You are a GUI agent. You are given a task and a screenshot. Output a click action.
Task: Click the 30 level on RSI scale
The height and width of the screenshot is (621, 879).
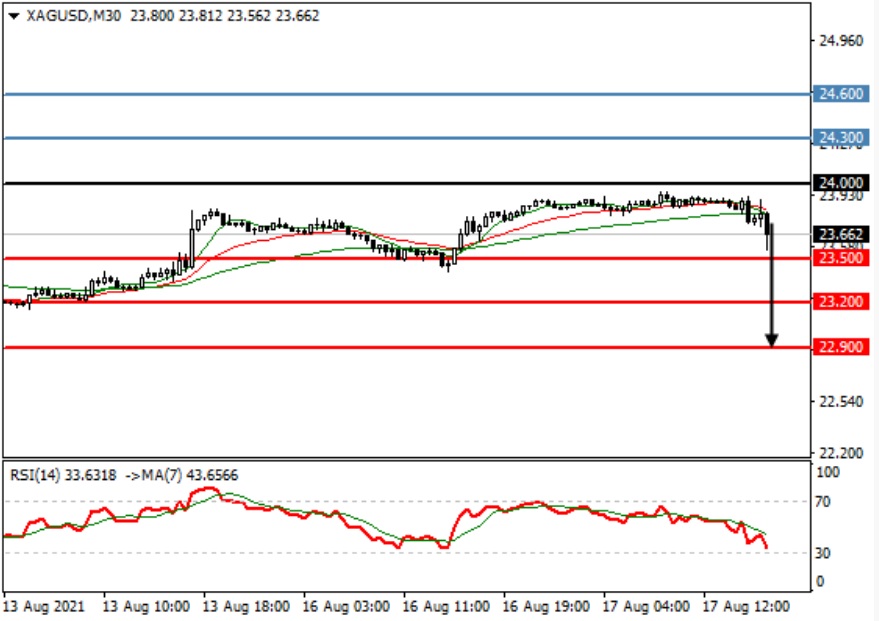point(822,553)
